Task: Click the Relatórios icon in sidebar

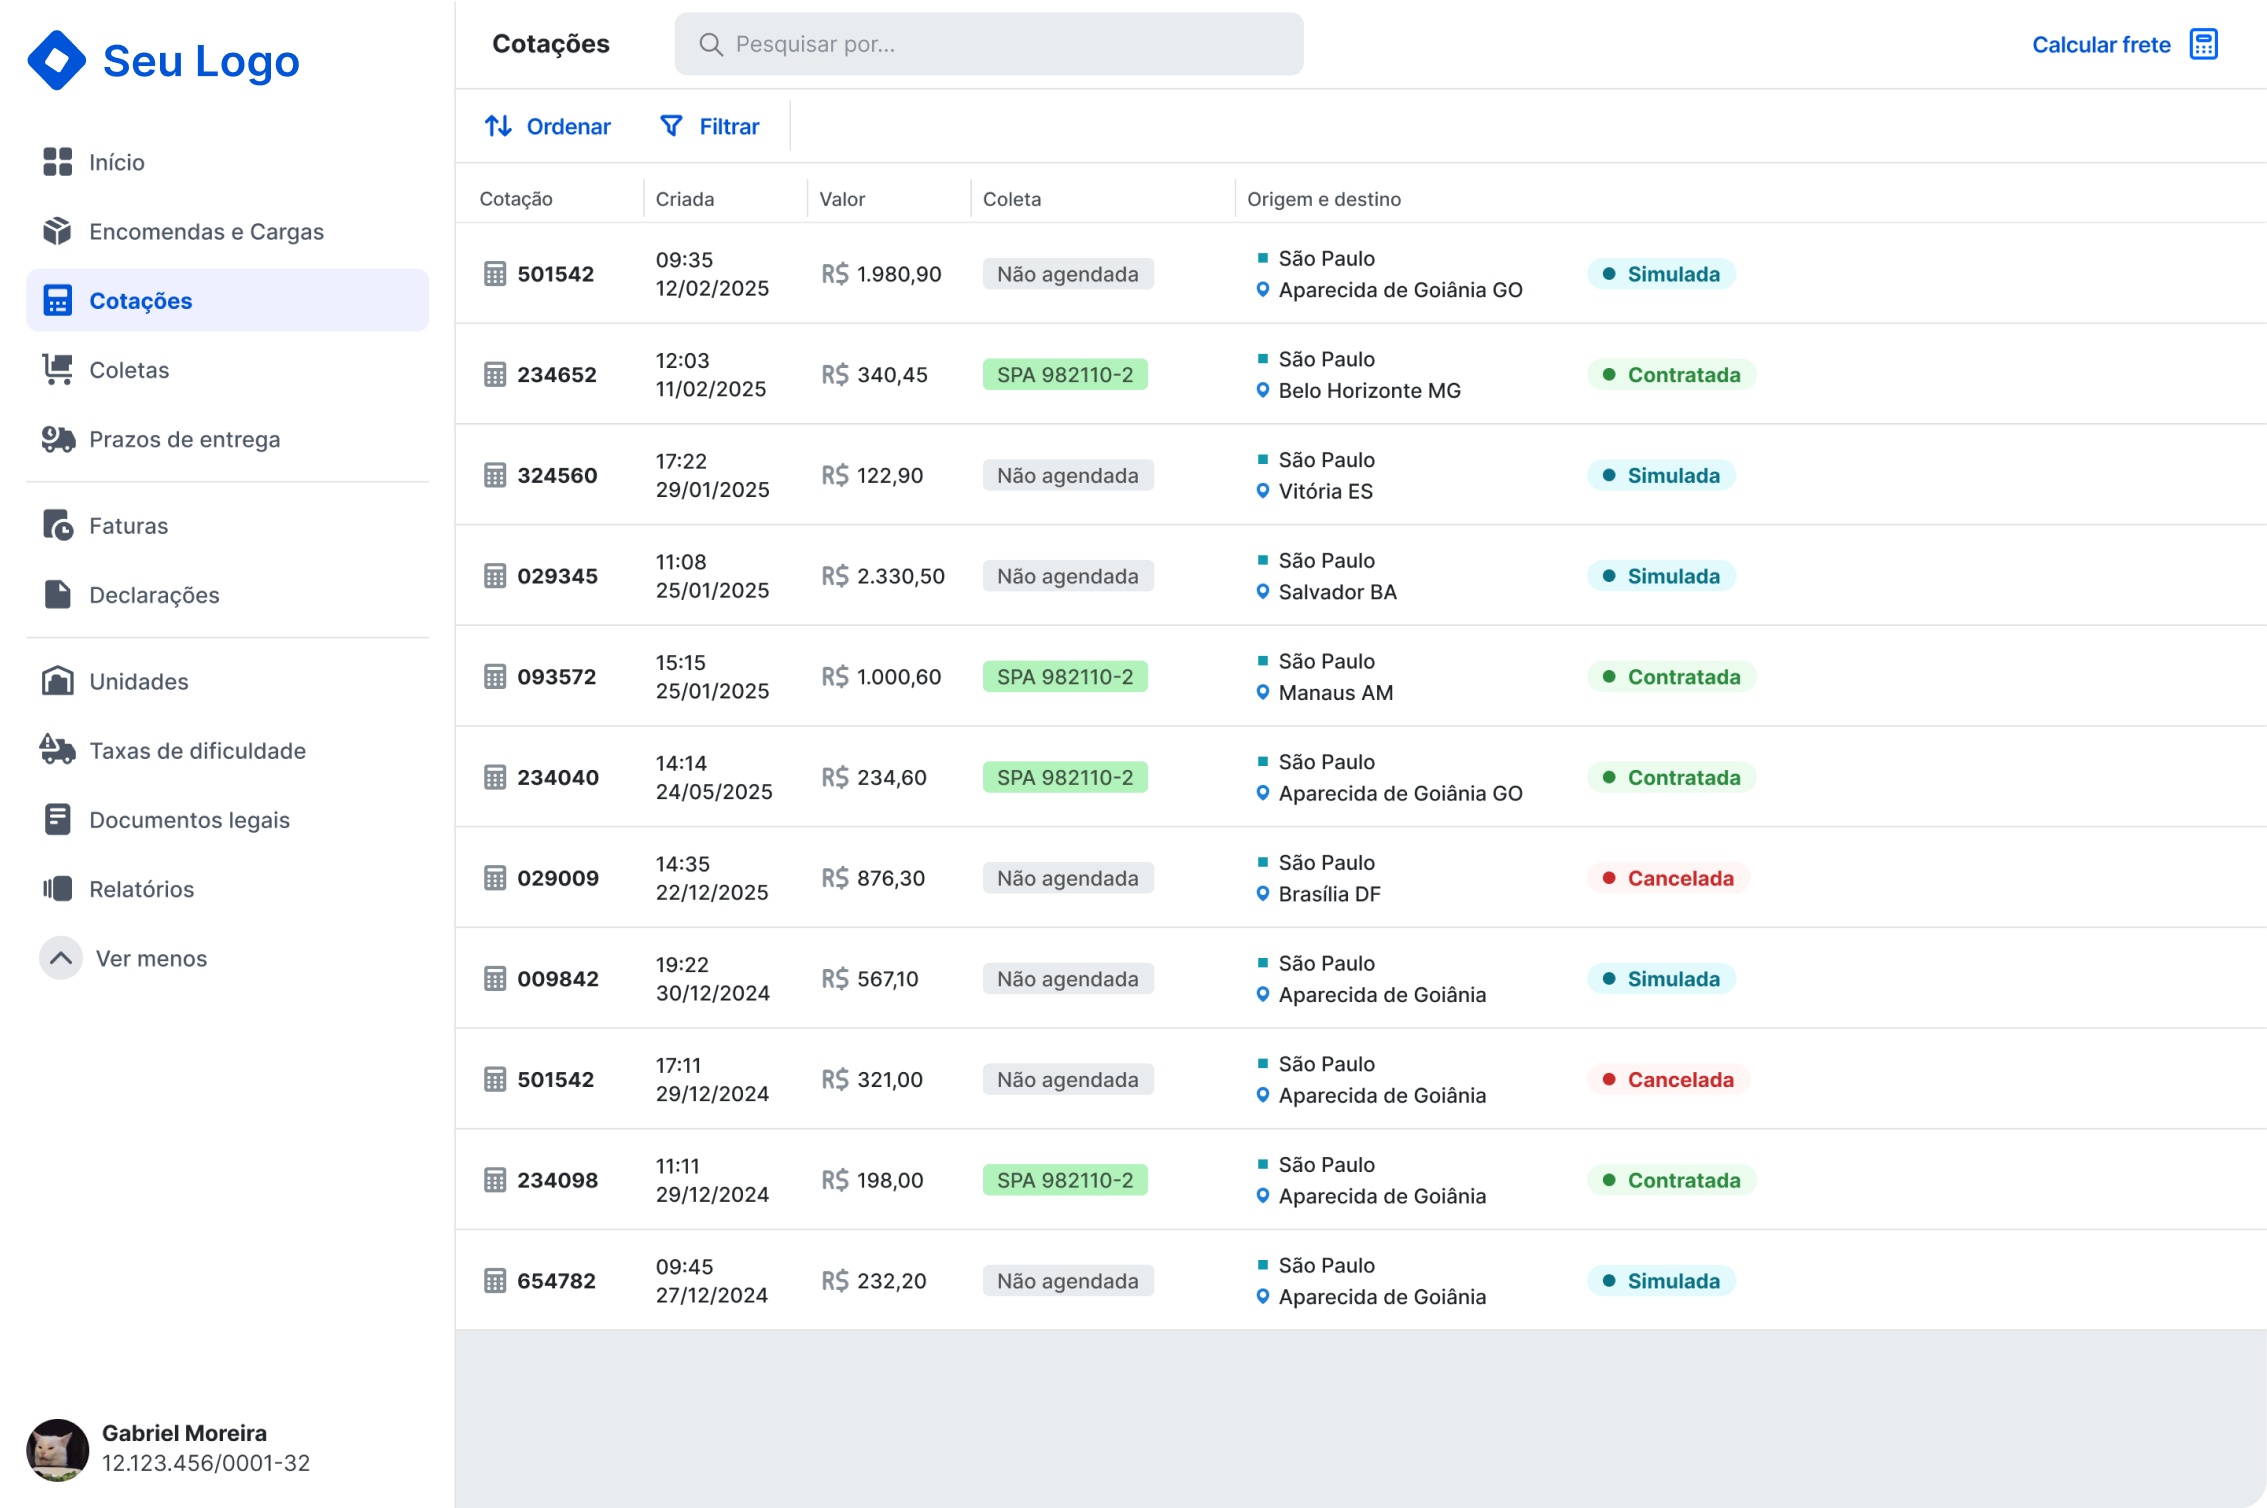Action: 58,889
